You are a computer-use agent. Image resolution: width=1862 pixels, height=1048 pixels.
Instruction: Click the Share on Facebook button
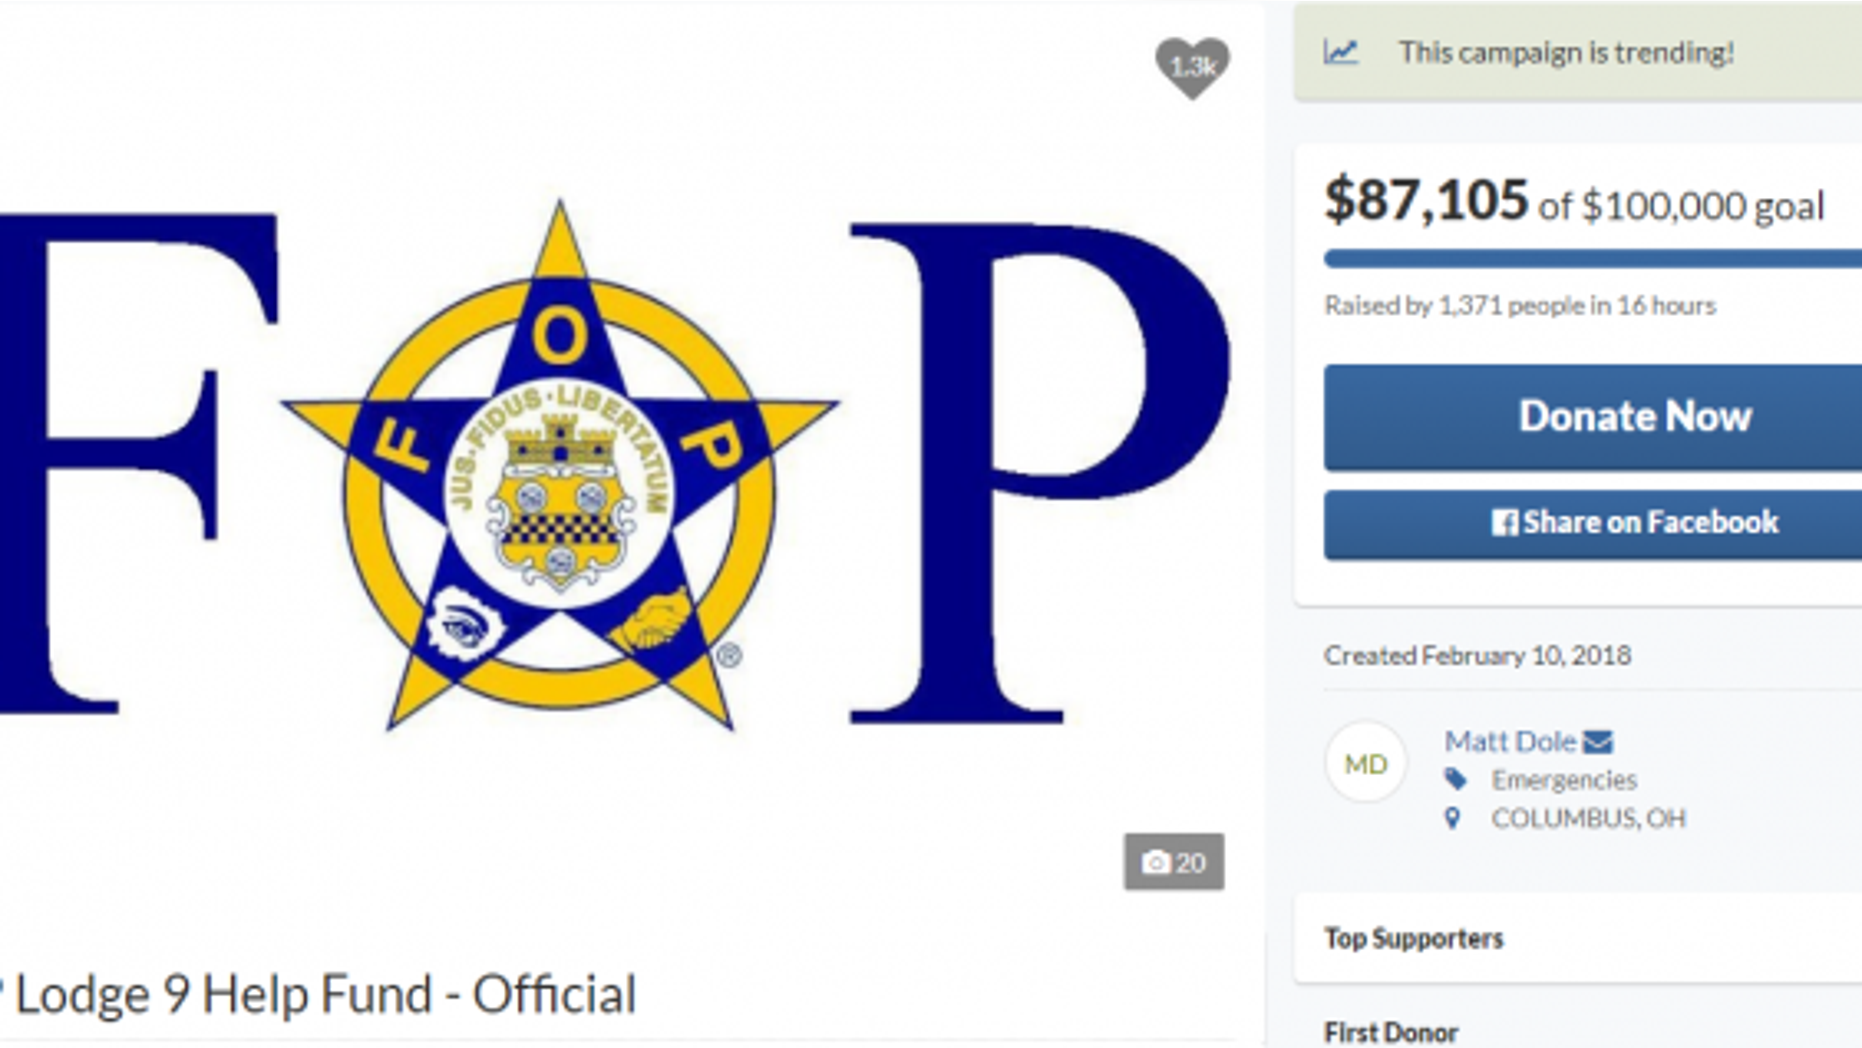pos(1593,524)
